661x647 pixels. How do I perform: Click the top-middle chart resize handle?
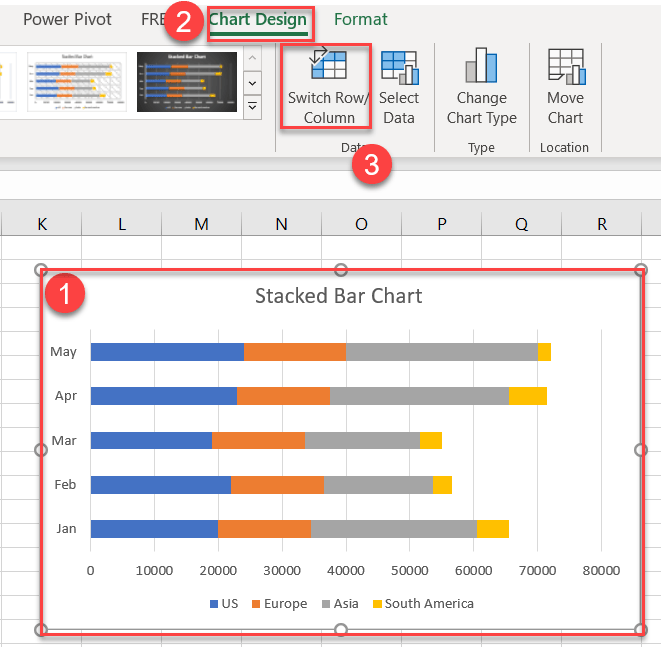pyautogui.click(x=341, y=270)
